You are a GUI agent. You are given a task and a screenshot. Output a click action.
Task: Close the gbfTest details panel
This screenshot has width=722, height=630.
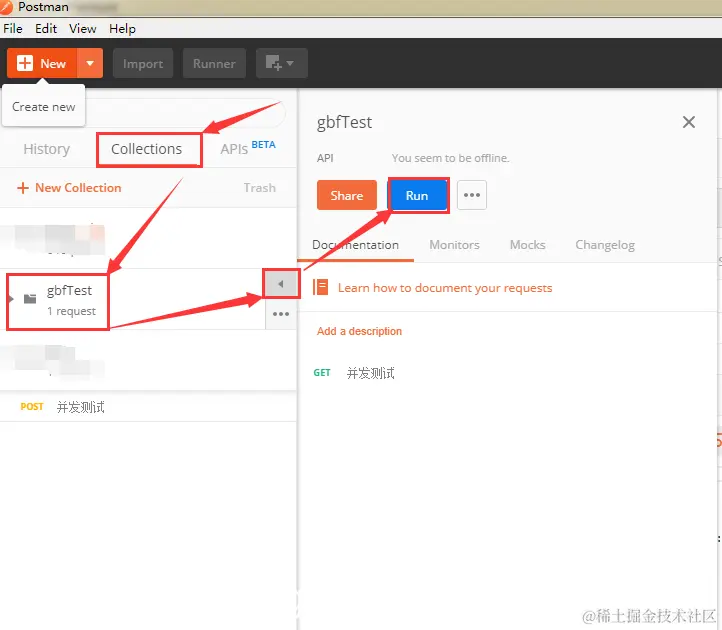(689, 122)
